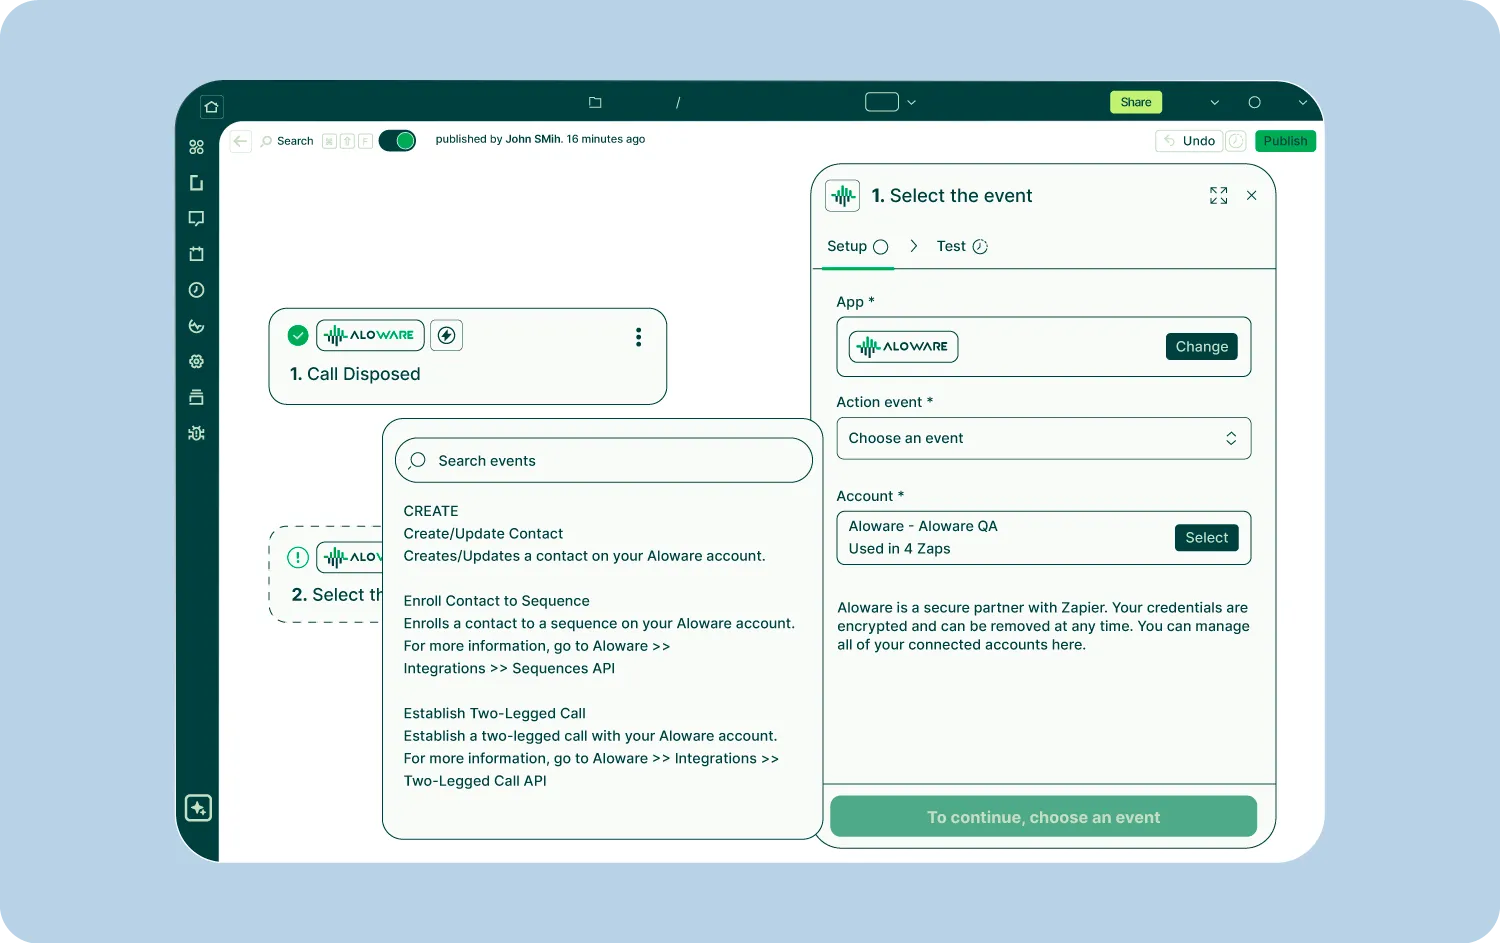Open the apps grid icon in sidebar
Viewport: 1500px width, 943px height.
click(197, 147)
